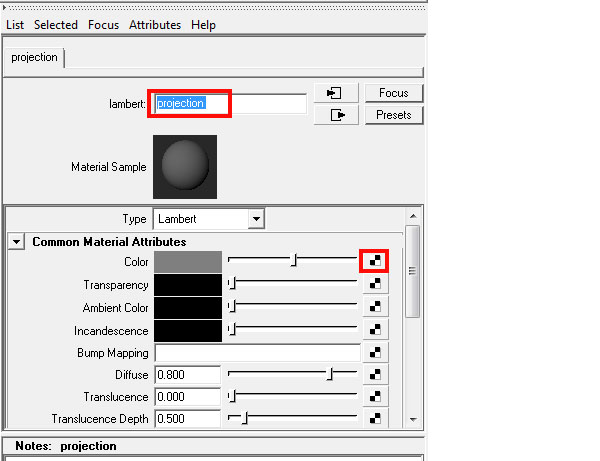The image size is (600, 461).
Task: Select the projection tab
Action: [34, 57]
